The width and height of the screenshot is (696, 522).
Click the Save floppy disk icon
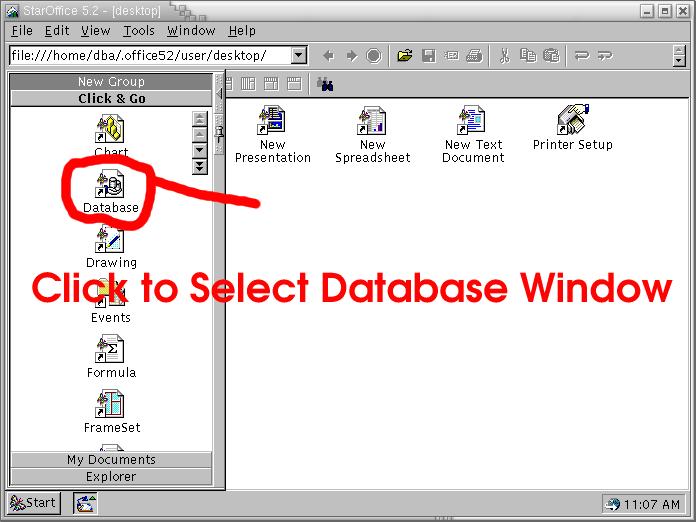pyautogui.click(x=429, y=56)
